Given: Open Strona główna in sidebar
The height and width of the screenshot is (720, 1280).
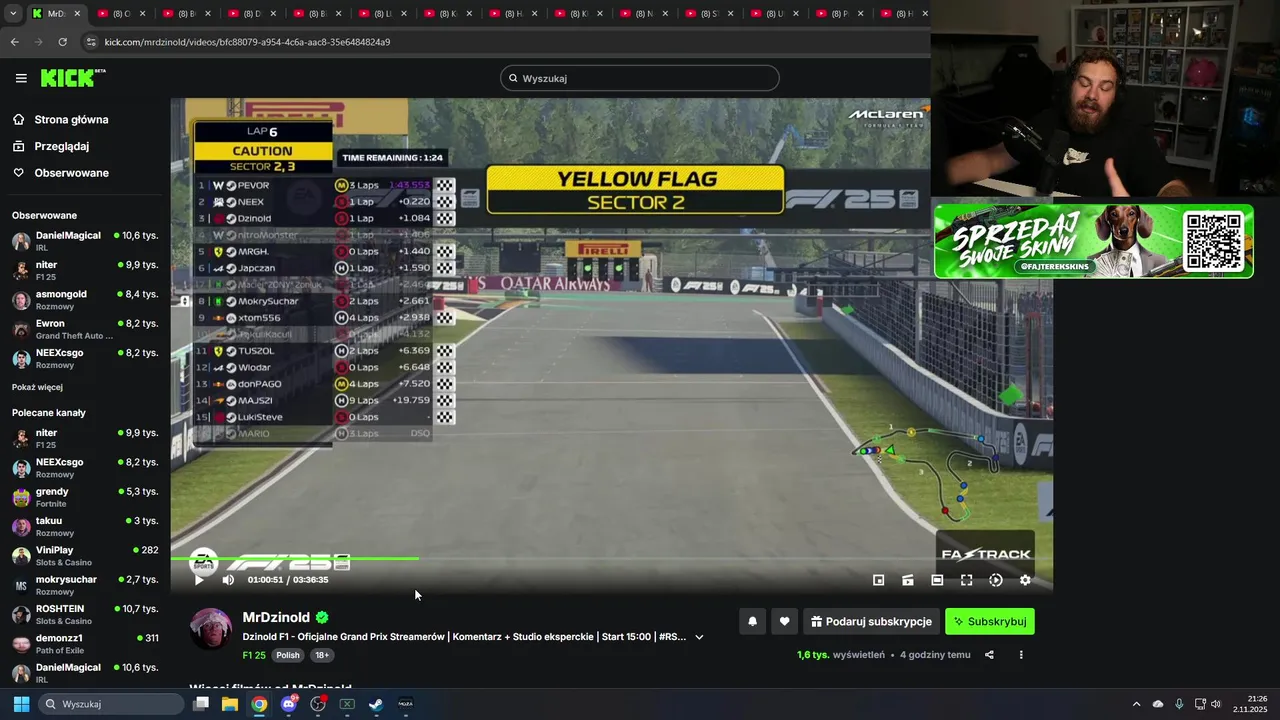Looking at the screenshot, I should pos(72,120).
